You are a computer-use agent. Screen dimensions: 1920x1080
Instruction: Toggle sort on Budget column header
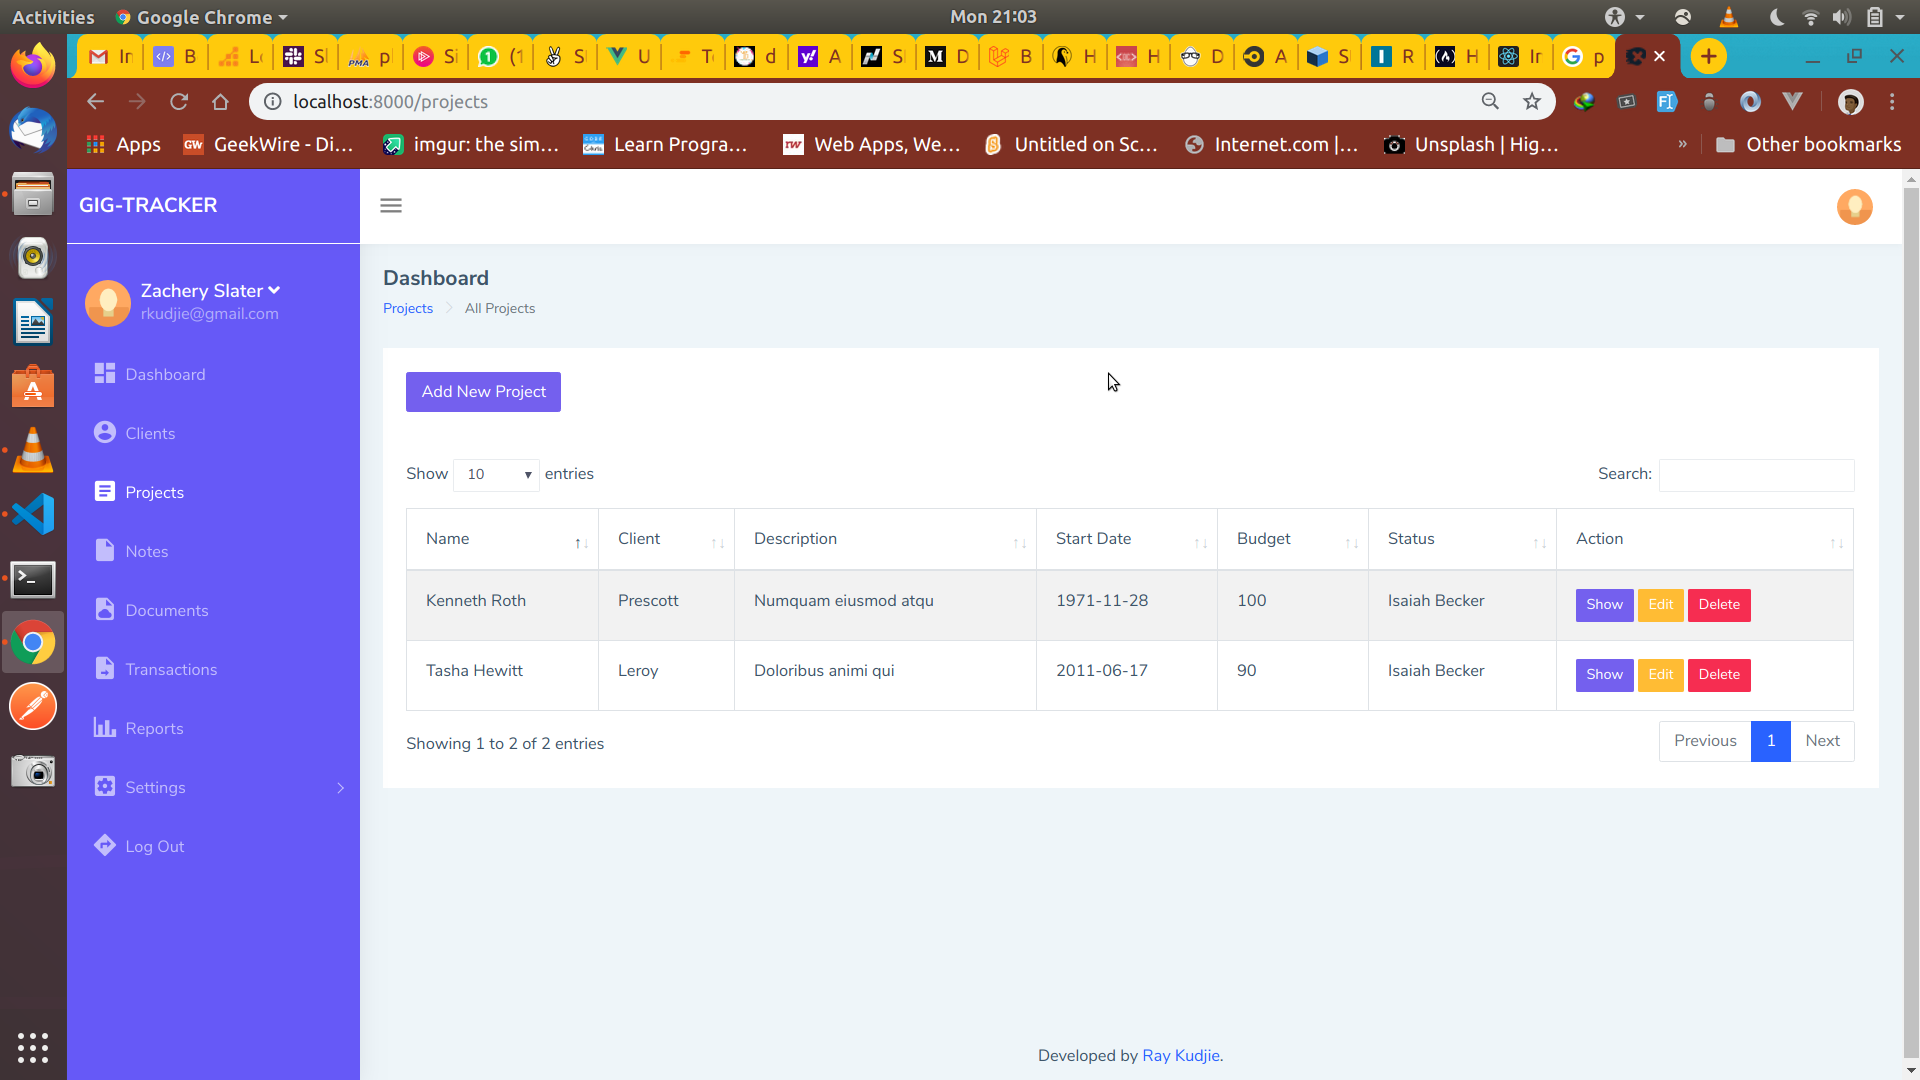[x=1351, y=543]
